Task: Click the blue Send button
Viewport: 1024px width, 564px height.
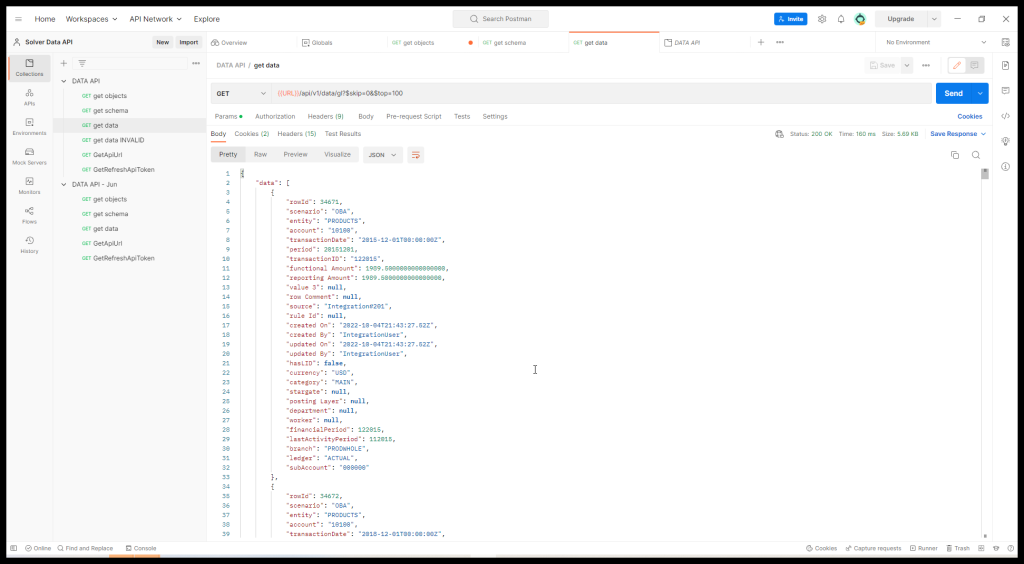Action: (x=953, y=93)
